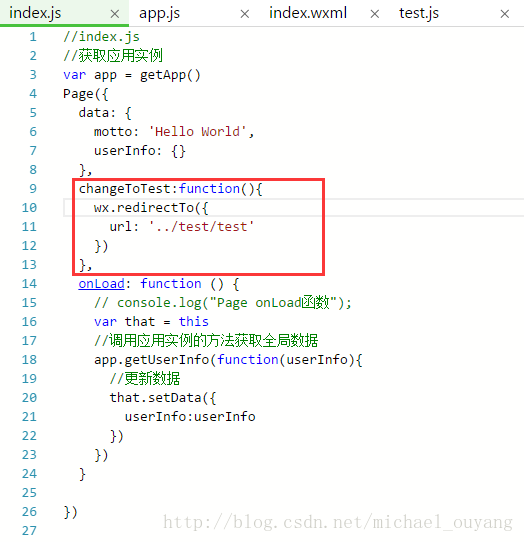The height and width of the screenshot is (542, 524).
Task: Click the 'var that = this' line
Action: (x=151, y=322)
